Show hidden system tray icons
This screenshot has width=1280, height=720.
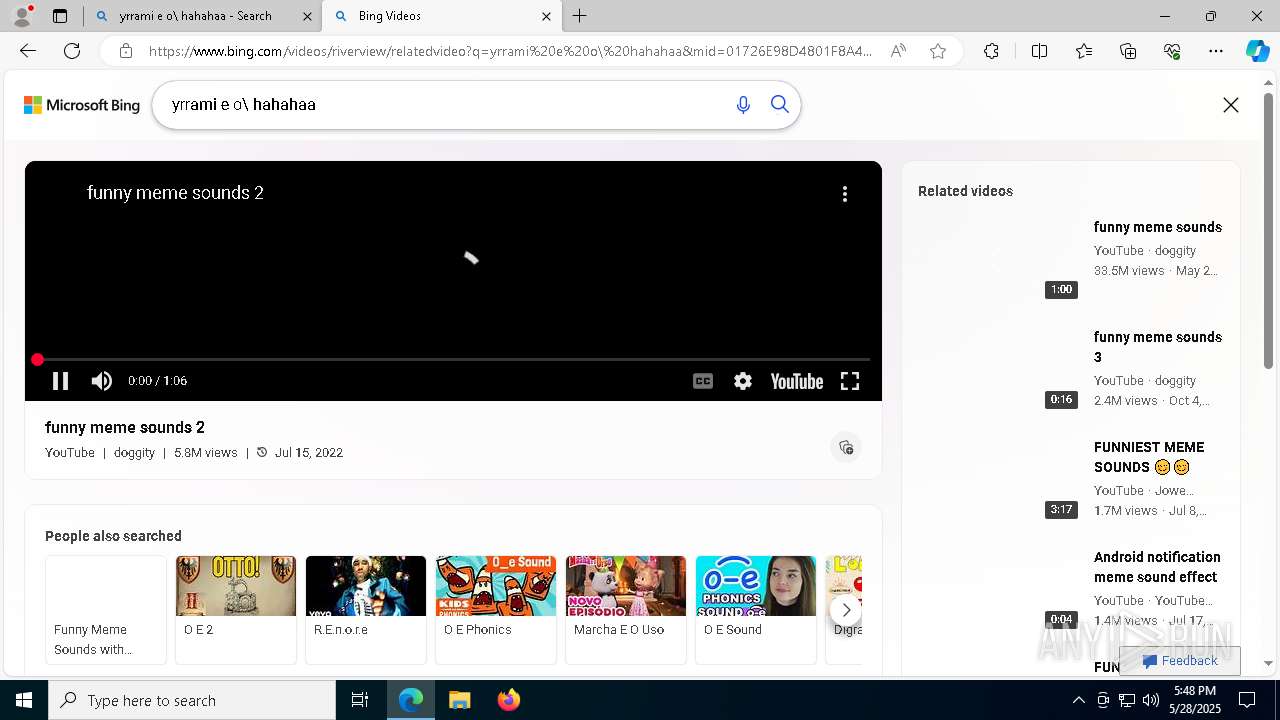pos(1079,700)
